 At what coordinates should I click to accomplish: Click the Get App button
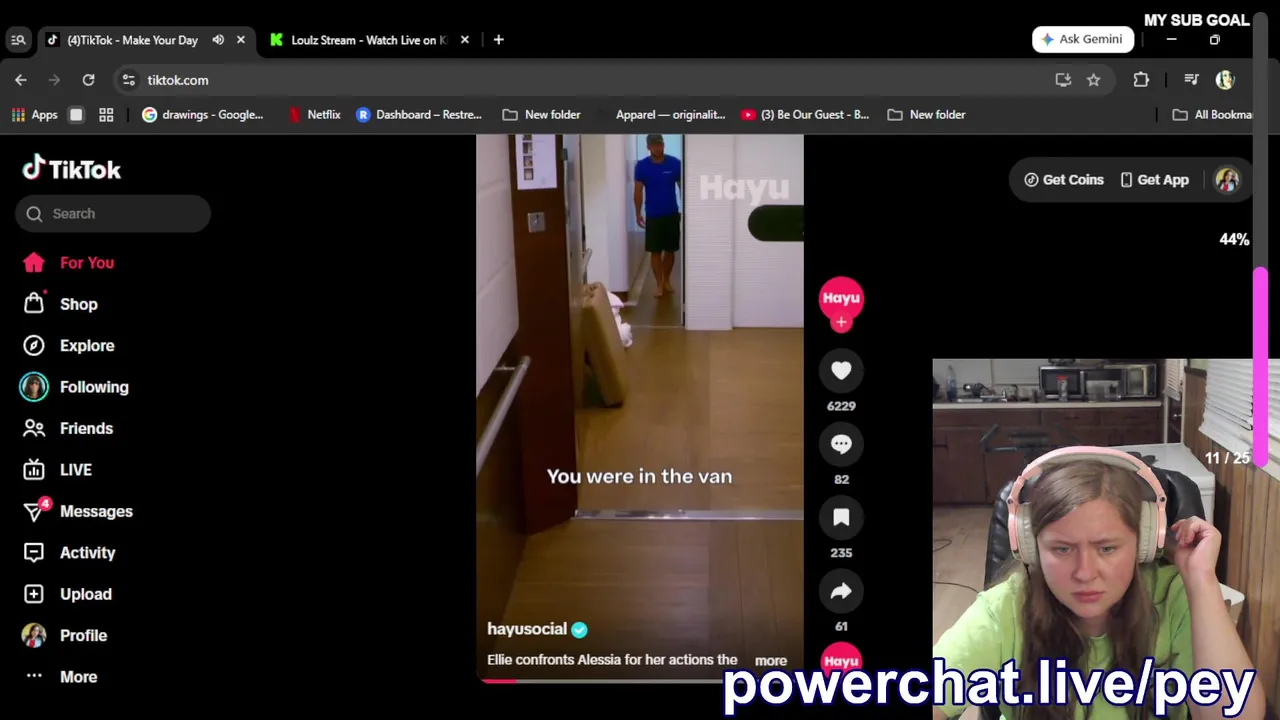coord(1154,180)
